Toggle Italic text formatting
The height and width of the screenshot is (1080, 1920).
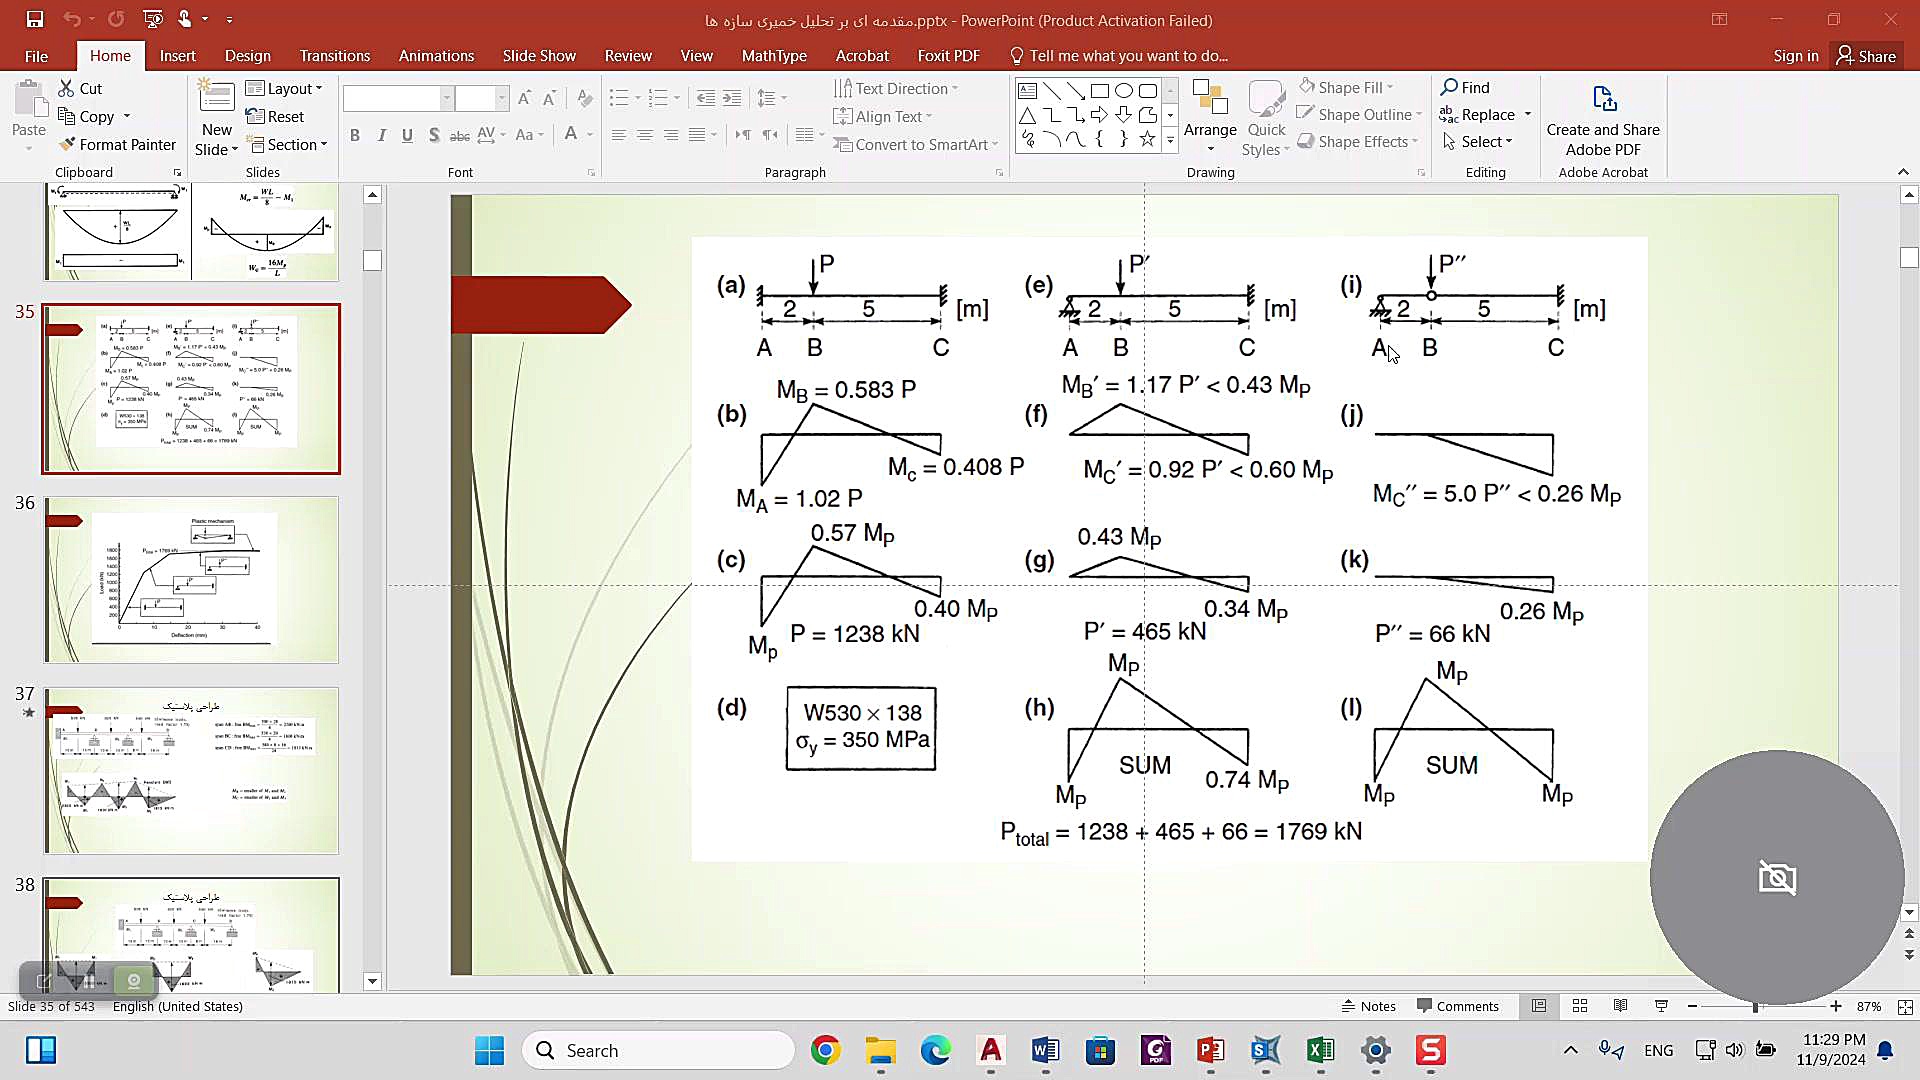(381, 135)
